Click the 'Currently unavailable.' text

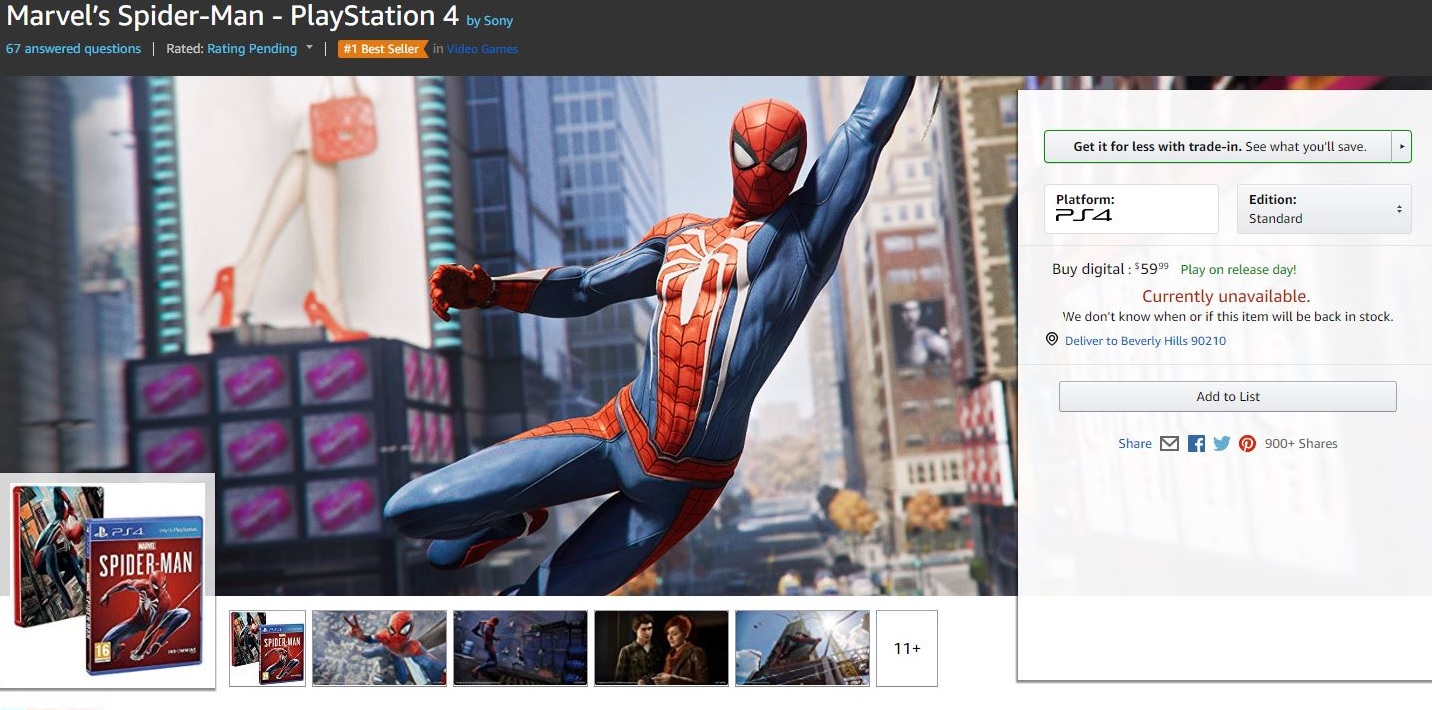click(1226, 296)
